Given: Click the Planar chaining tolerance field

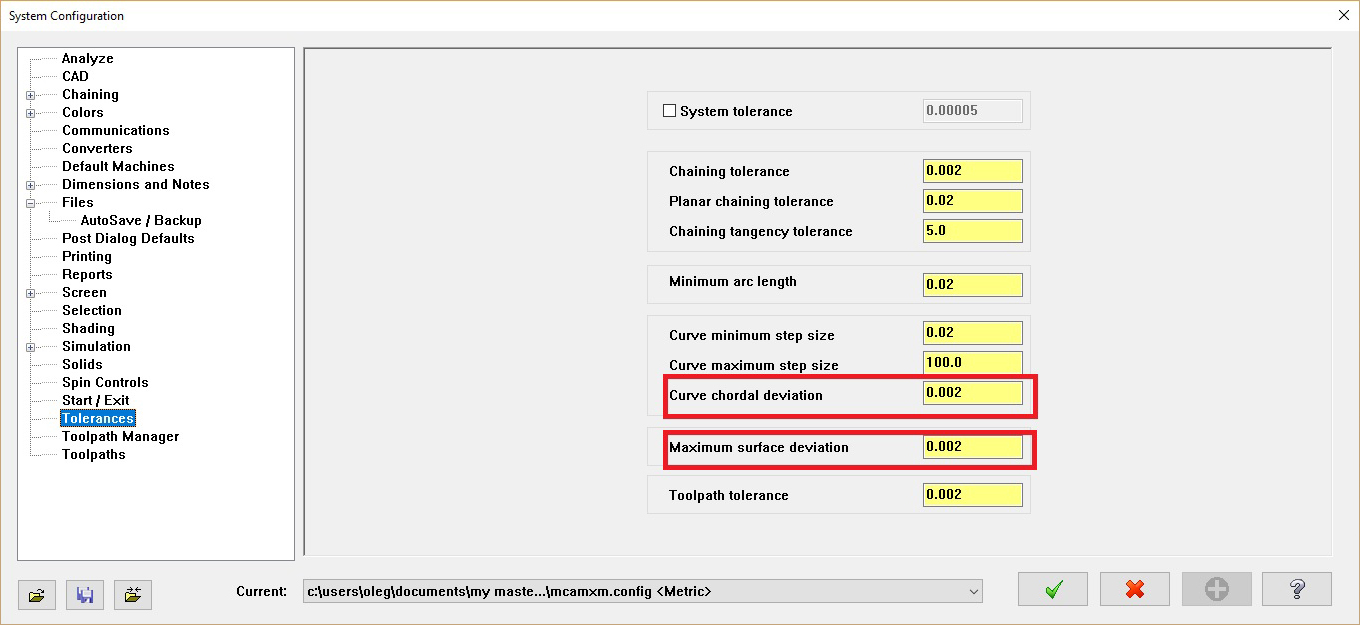Looking at the screenshot, I should coord(973,201).
